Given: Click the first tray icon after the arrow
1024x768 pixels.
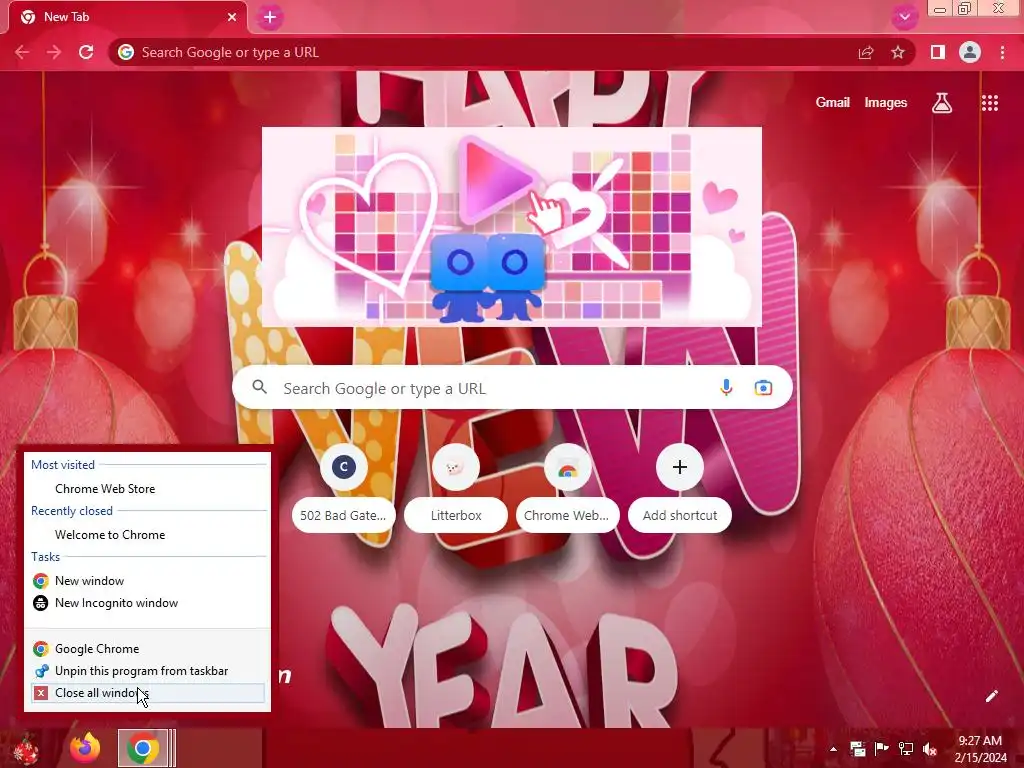Looking at the screenshot, I should [857, 749].
